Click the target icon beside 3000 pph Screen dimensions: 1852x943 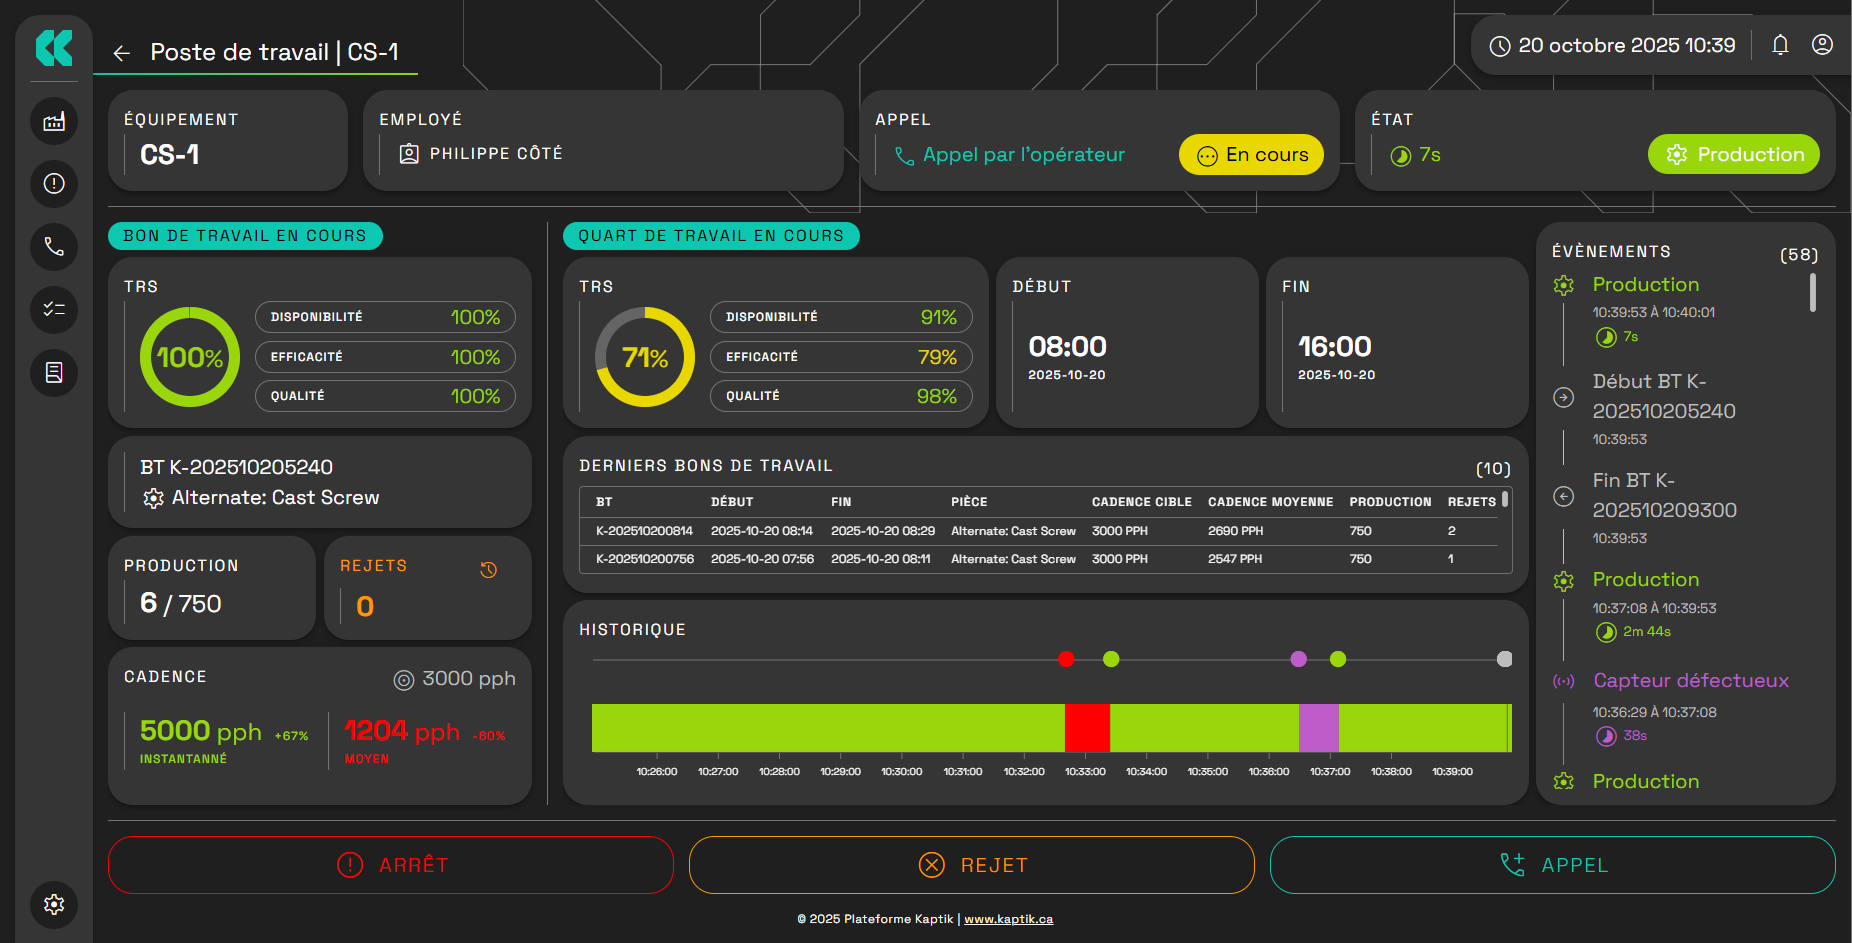[x=404, y=680]
